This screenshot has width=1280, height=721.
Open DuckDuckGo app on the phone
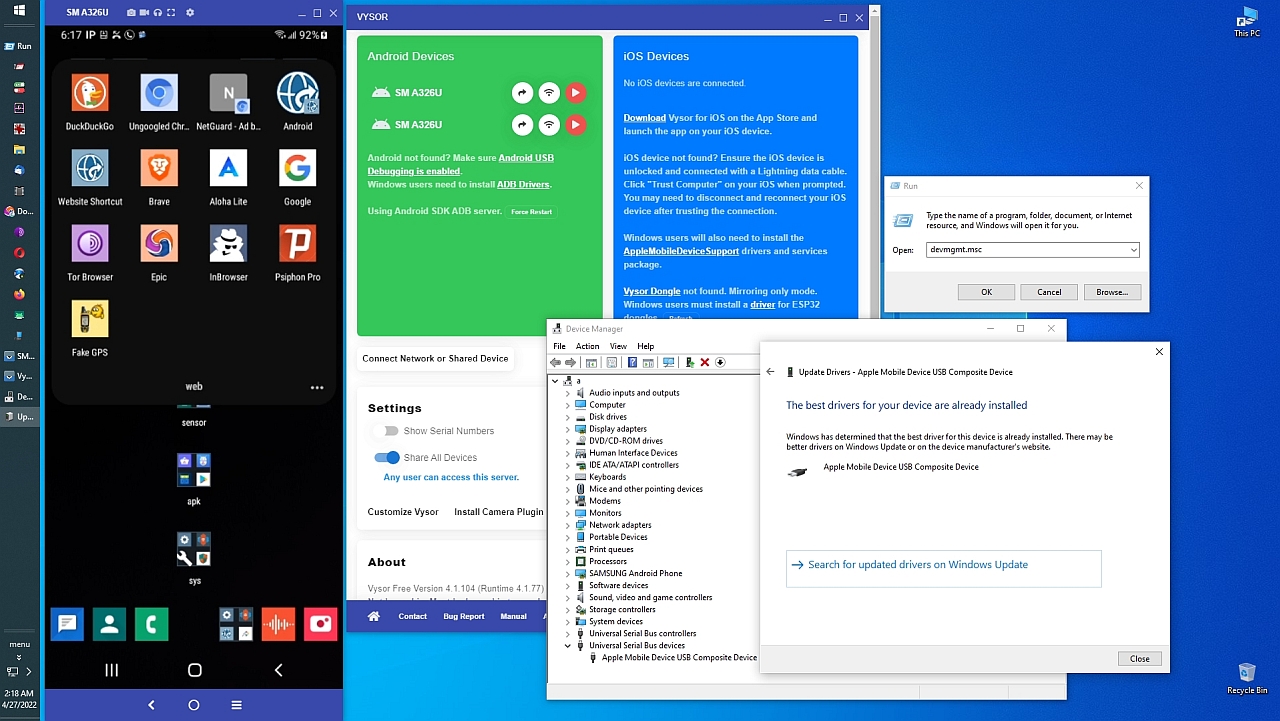click(x=90, y=93)
